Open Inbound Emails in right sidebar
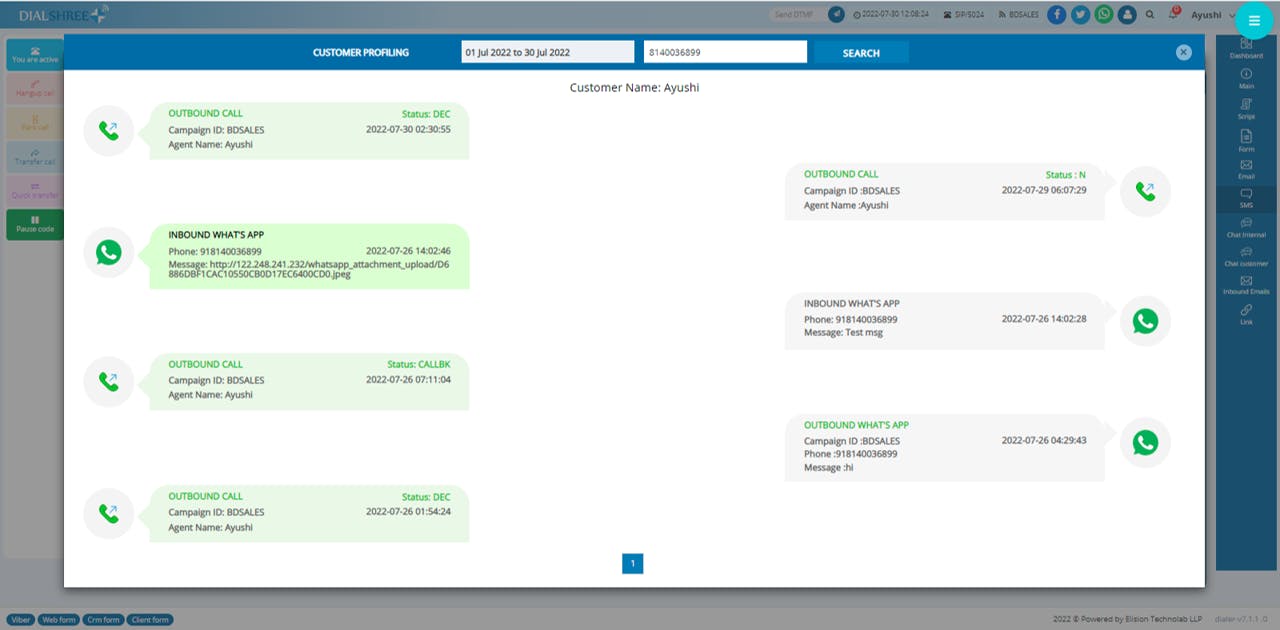The image size is (1280, 630). (x=1246, y=285)
